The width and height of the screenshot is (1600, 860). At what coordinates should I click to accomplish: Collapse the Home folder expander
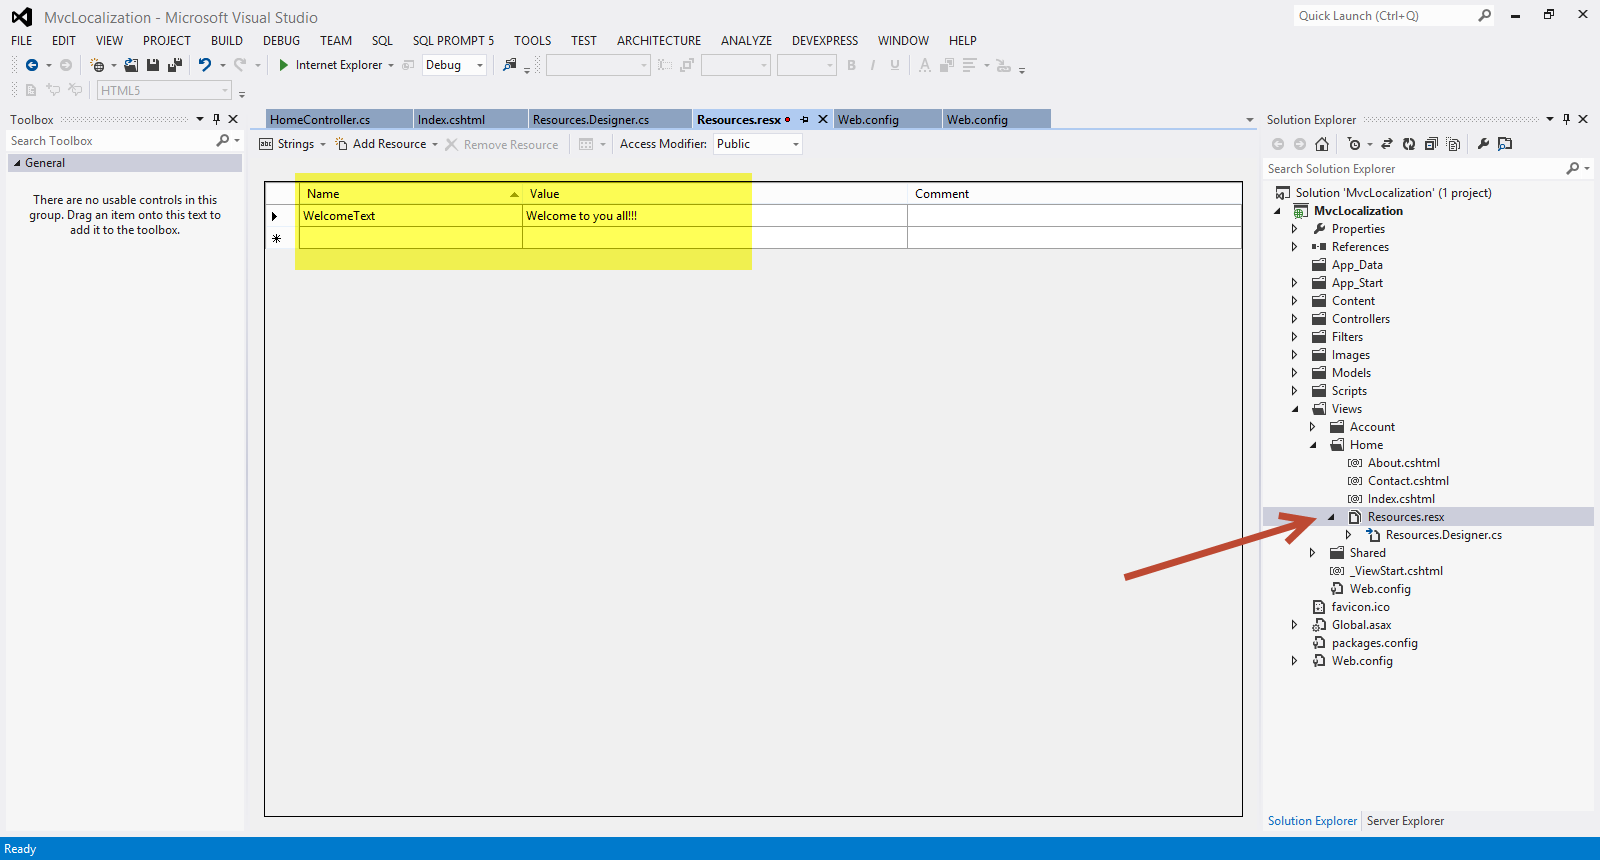tap(1313, 445)
